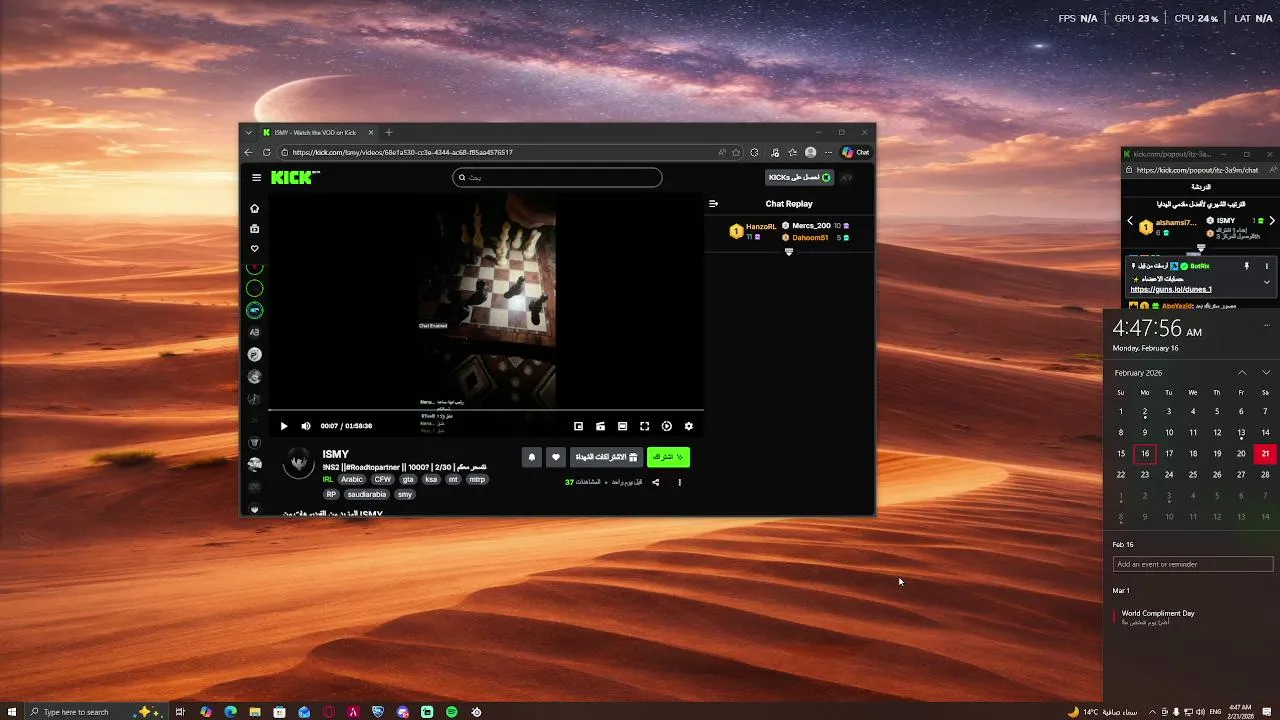1280x720 pixels.
Task: Click February 2026 calendar header
Action: 1139,372
